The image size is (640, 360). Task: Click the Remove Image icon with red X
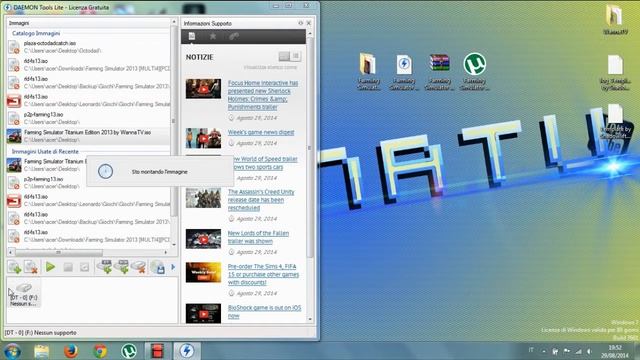click(31, 267)
